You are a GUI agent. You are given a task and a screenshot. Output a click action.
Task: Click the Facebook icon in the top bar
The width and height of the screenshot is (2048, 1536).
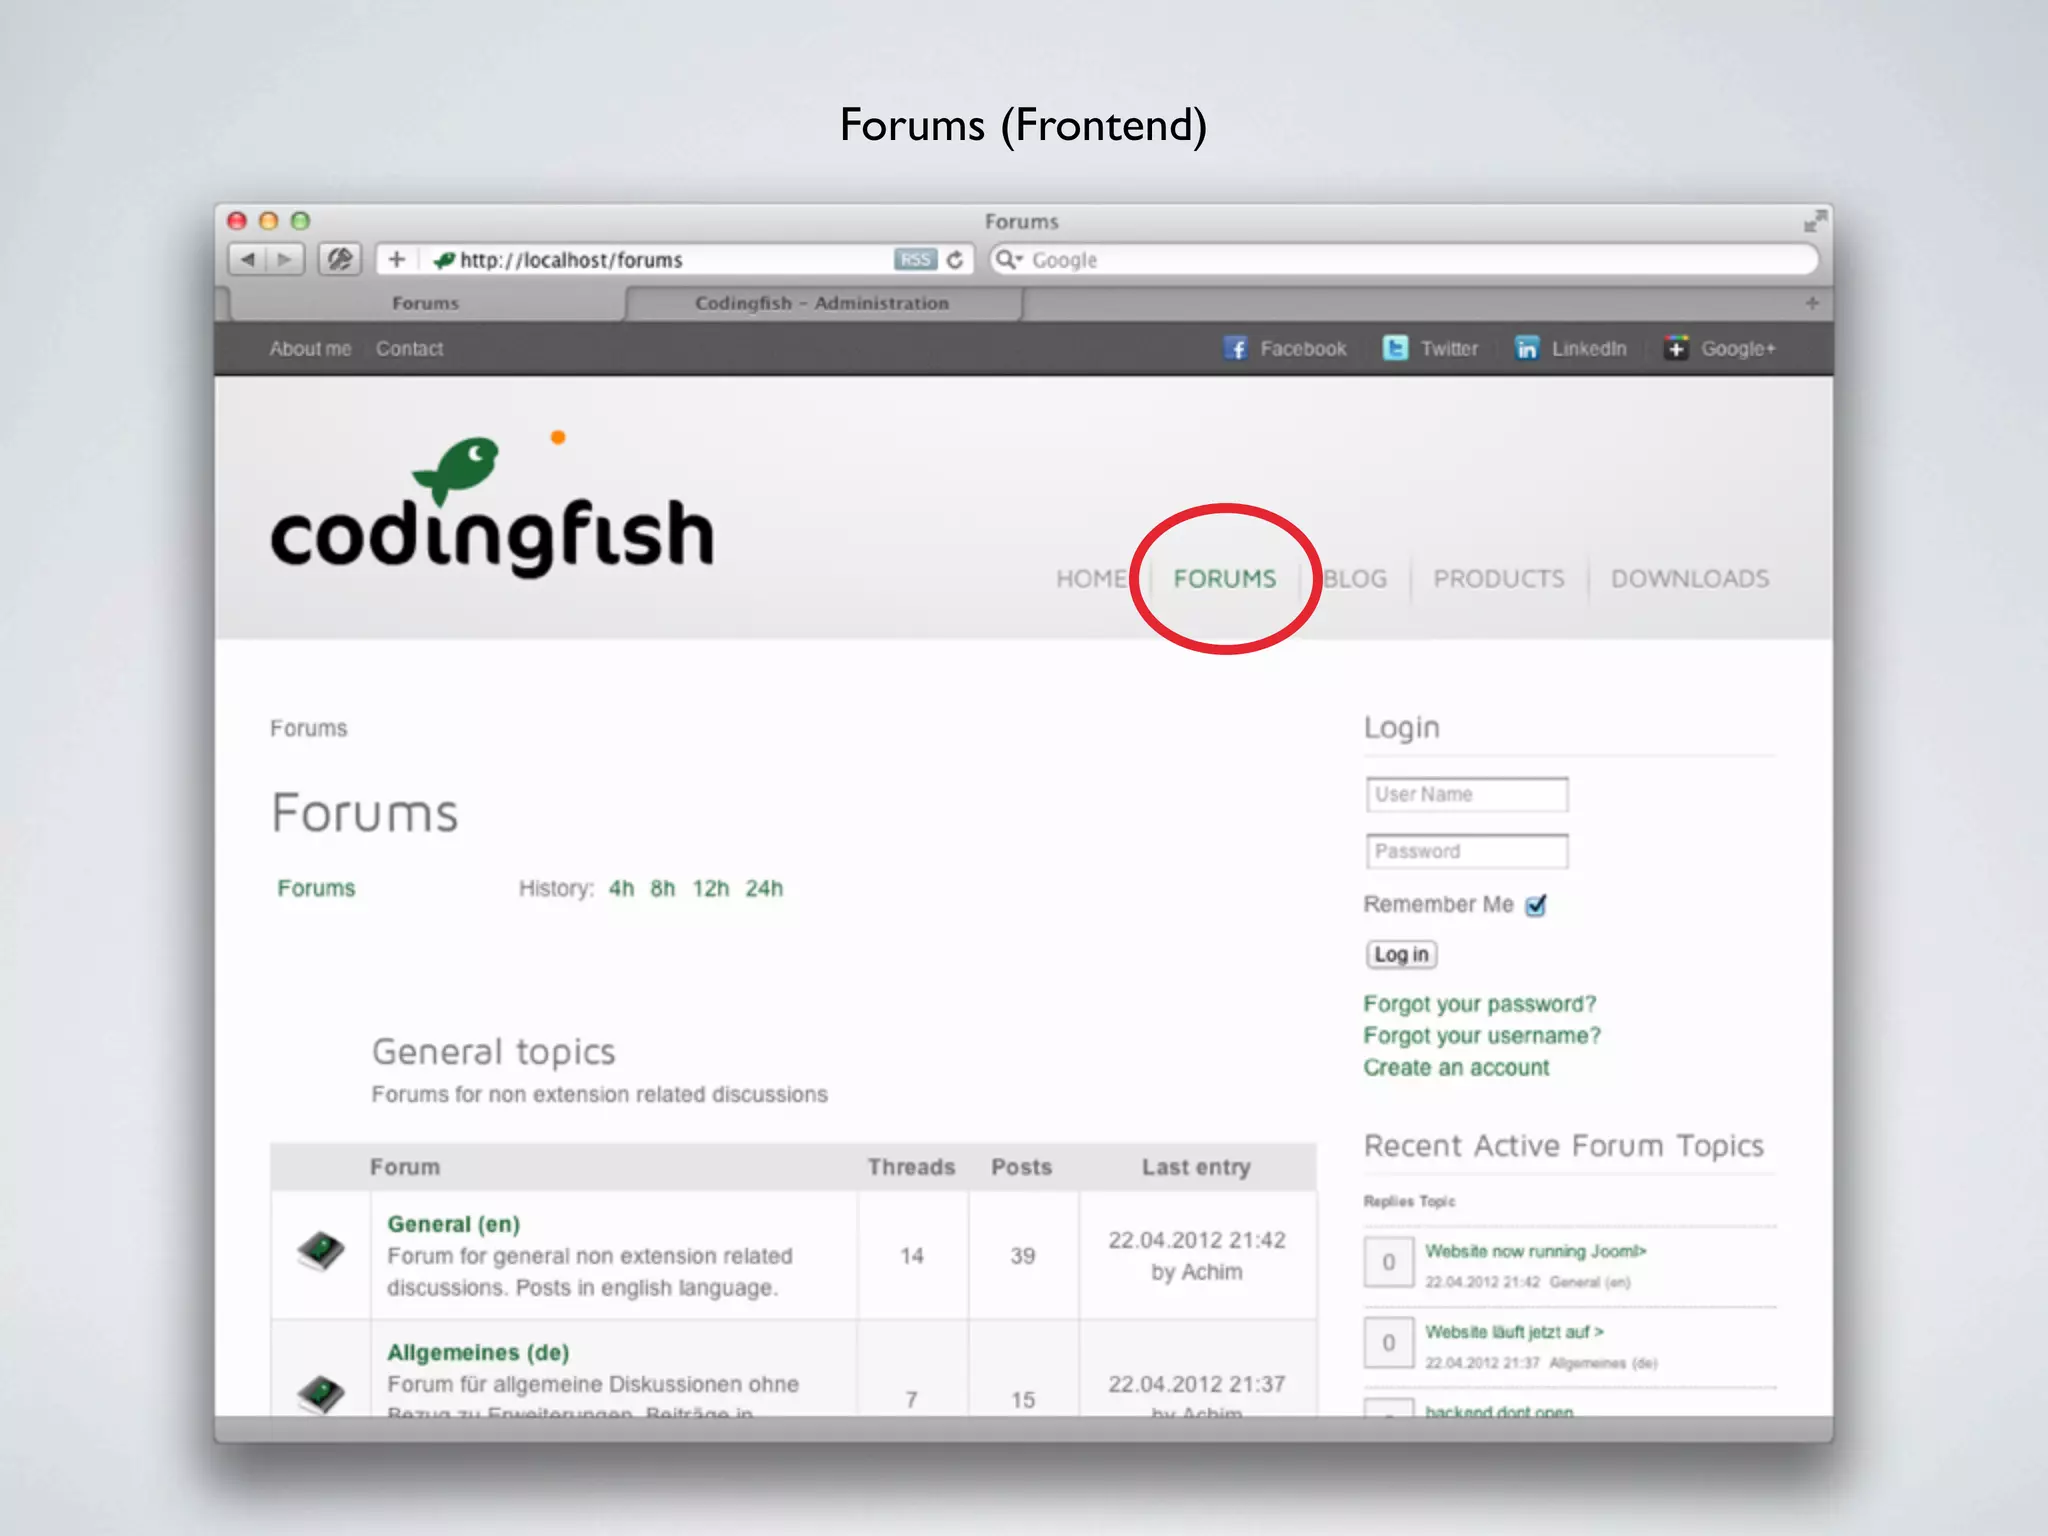point(1236,348)
